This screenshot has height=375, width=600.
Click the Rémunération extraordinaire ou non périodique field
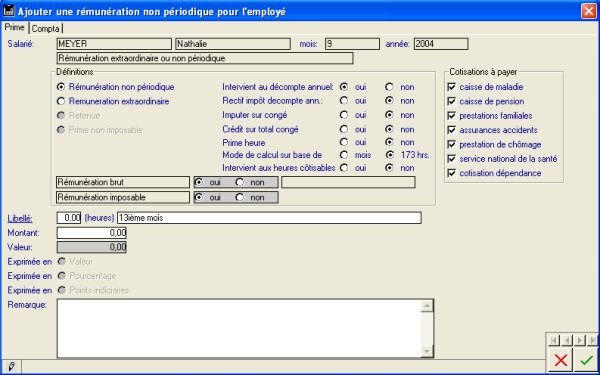205,59
